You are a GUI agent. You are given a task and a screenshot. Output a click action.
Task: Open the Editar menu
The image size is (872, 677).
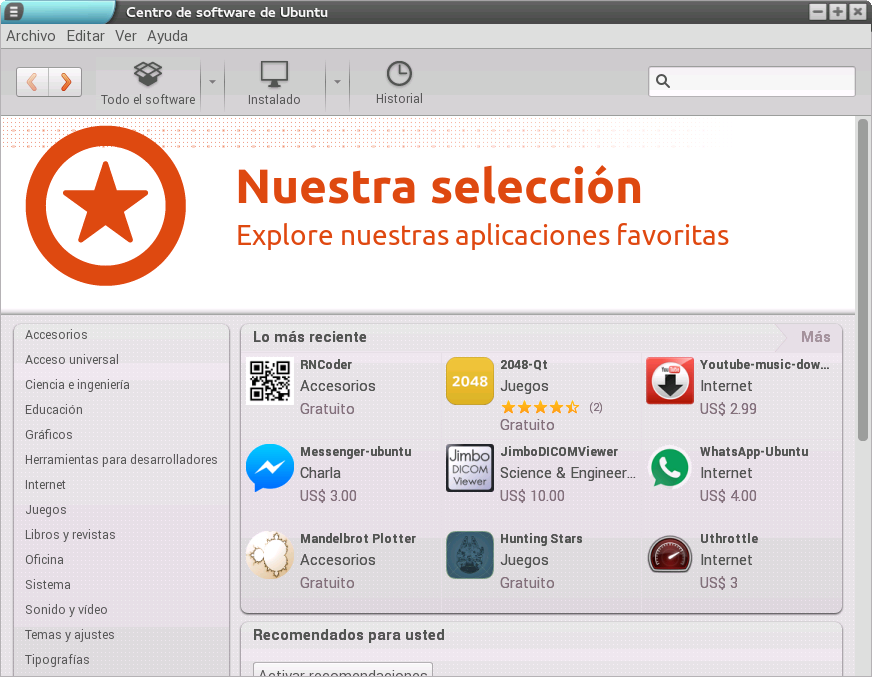click(x=85, y=36)
